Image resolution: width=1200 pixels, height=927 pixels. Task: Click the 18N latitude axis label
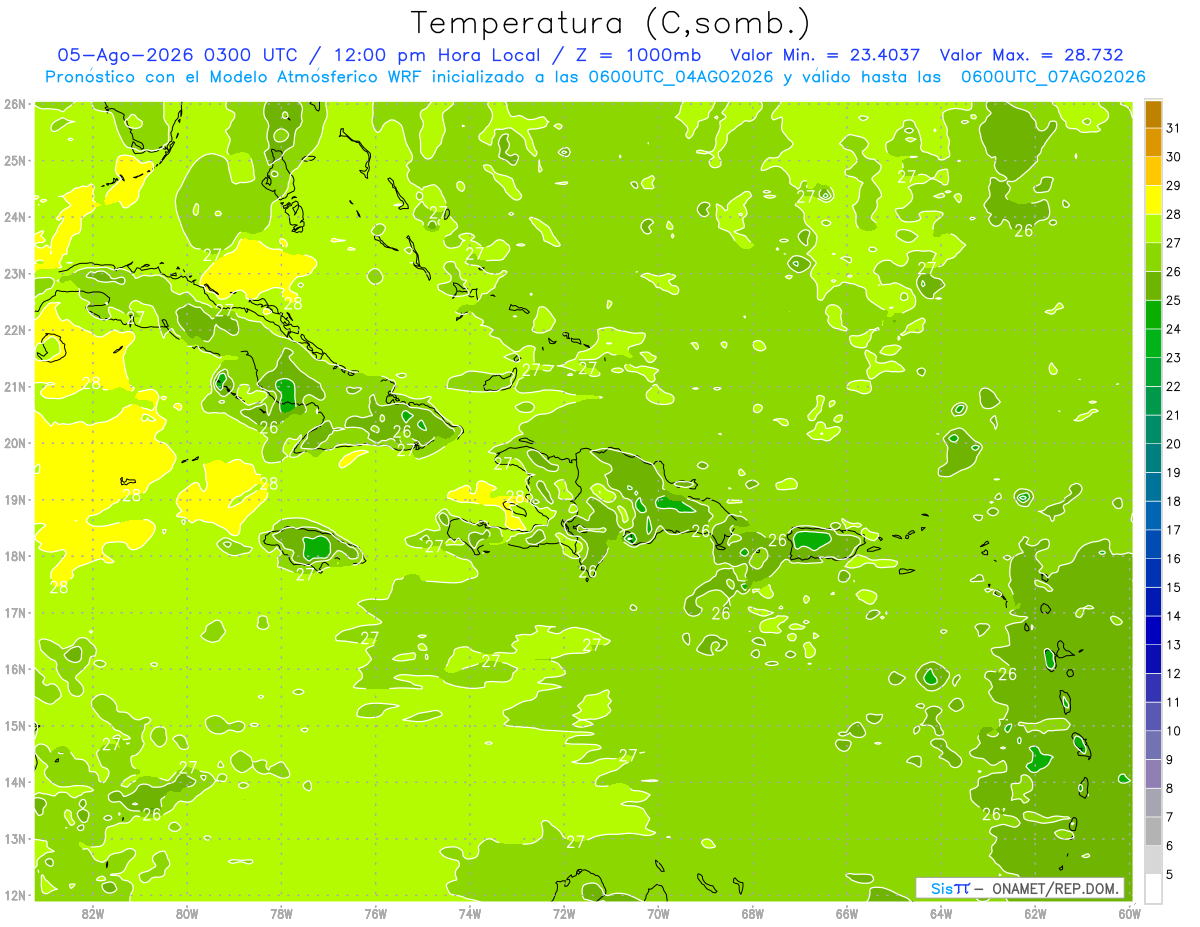[x=15, y=556]
